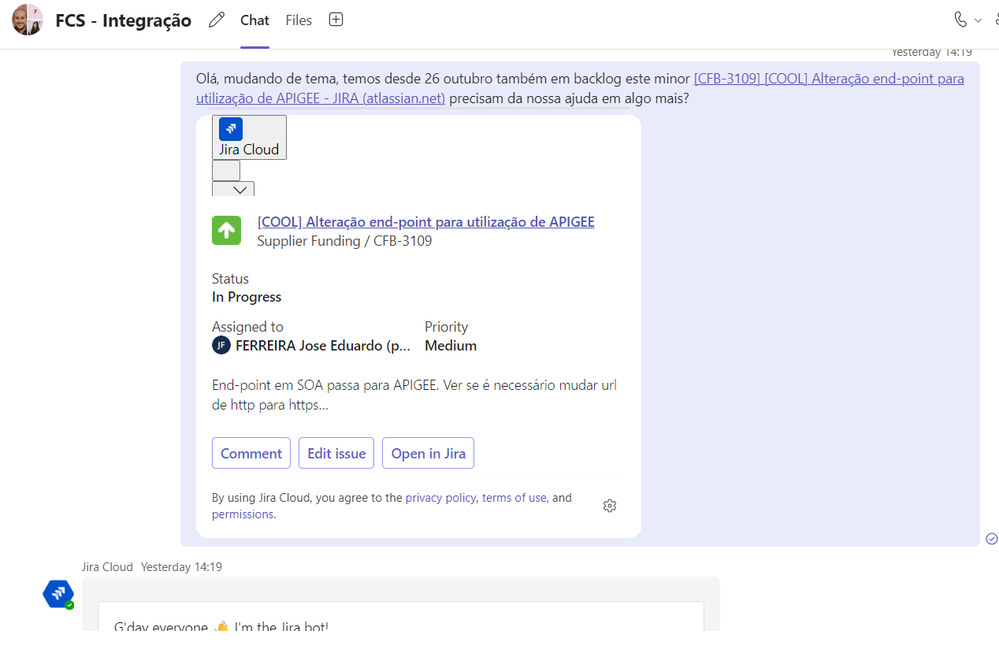Click the Medium priority value
Image resolution: width=999 pixels, height=649 pixels.
450,345
